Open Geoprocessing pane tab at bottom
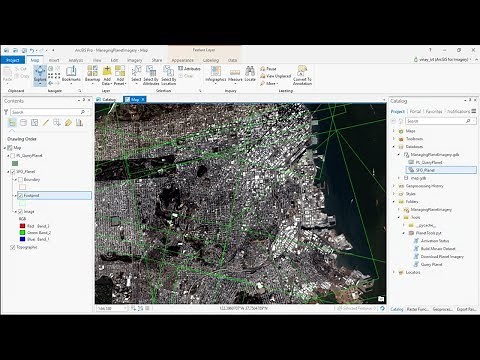The width and height of the screenshot is (480, 360). point(442,309)
